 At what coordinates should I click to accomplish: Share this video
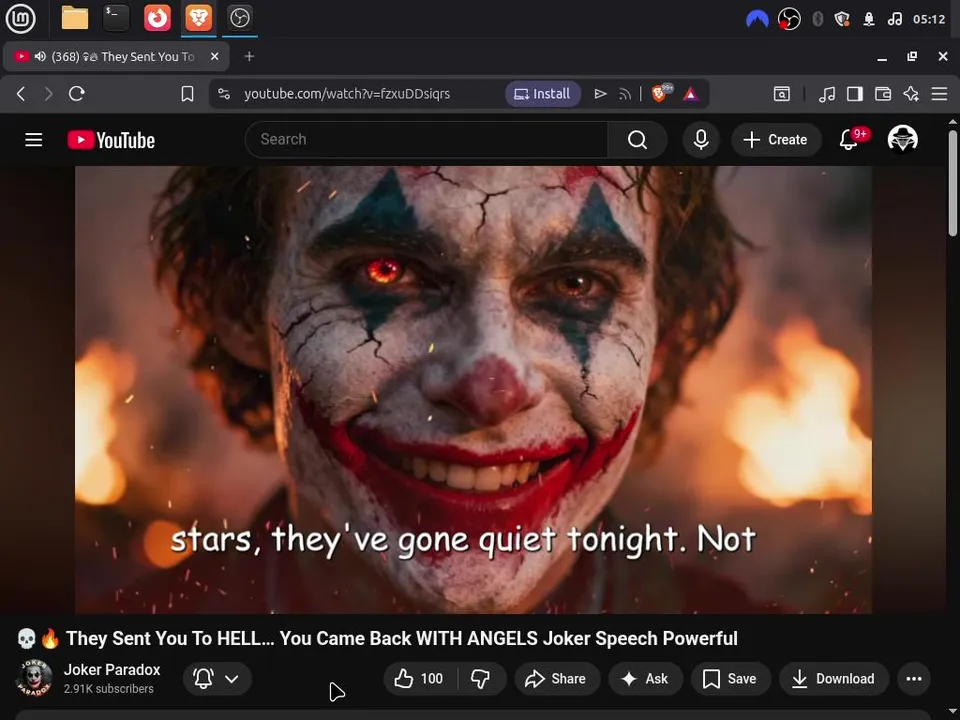557,678
